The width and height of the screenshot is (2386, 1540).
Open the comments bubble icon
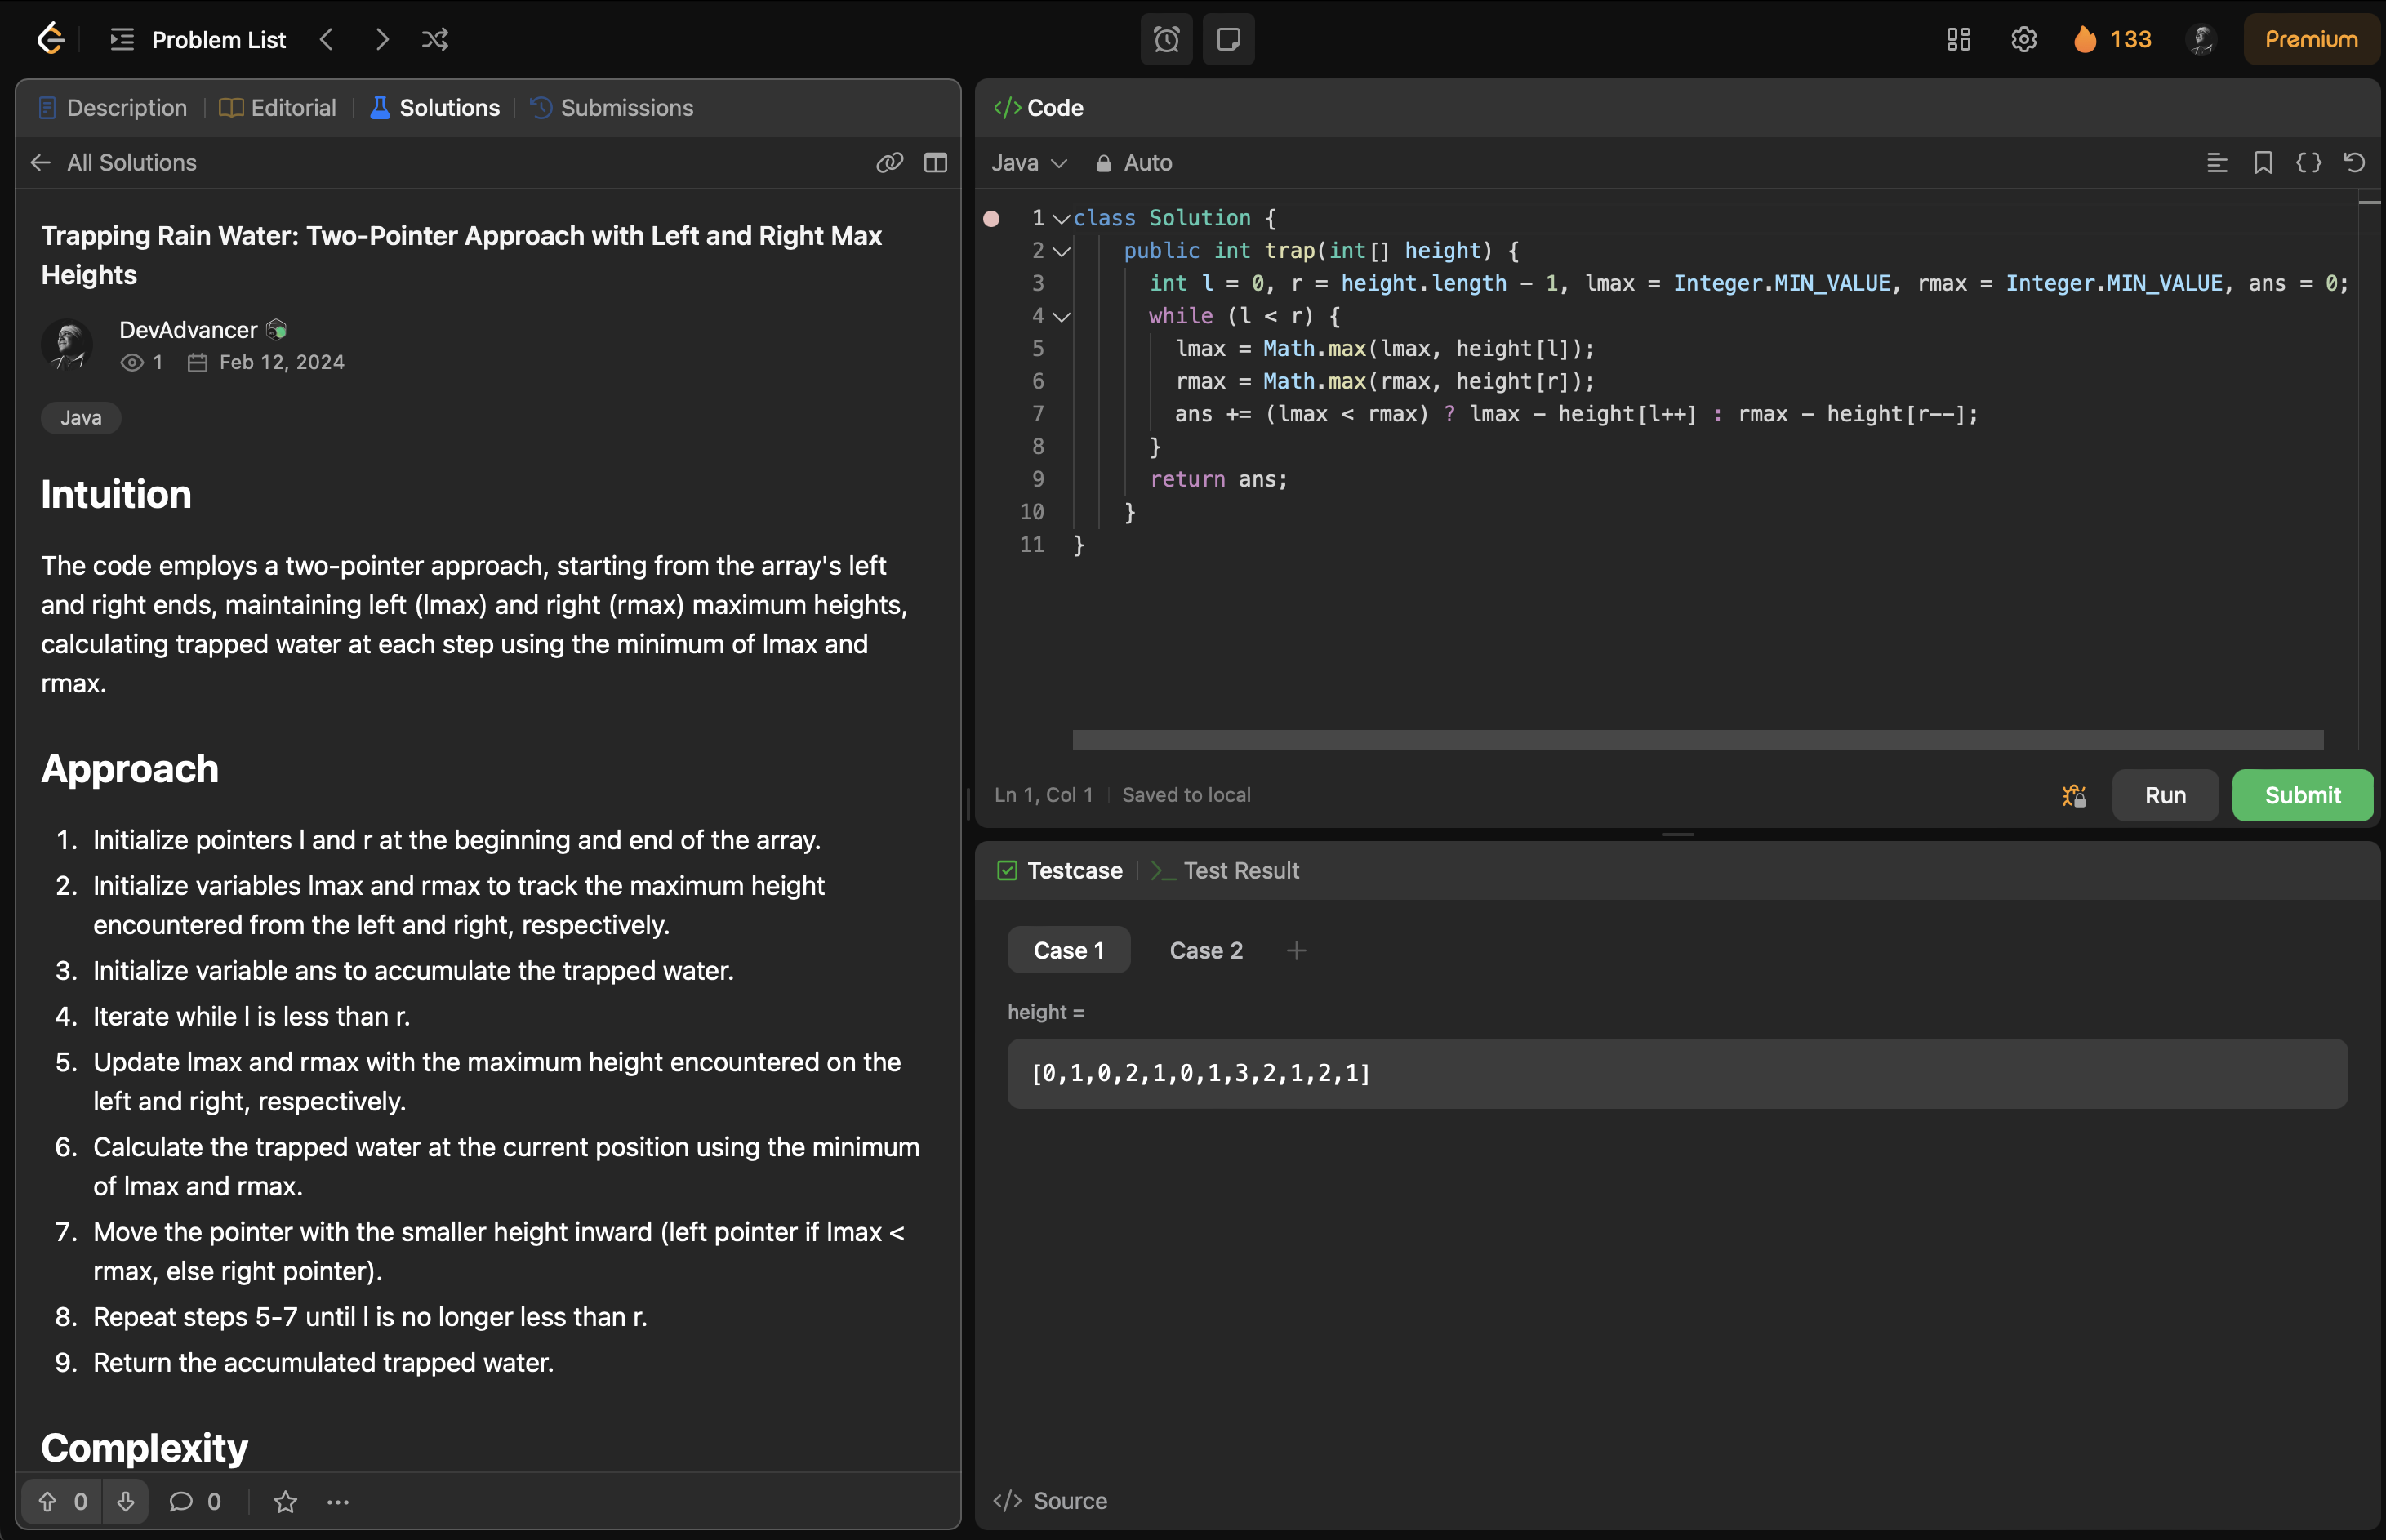pyautogui.click(x=195, y=1501)
